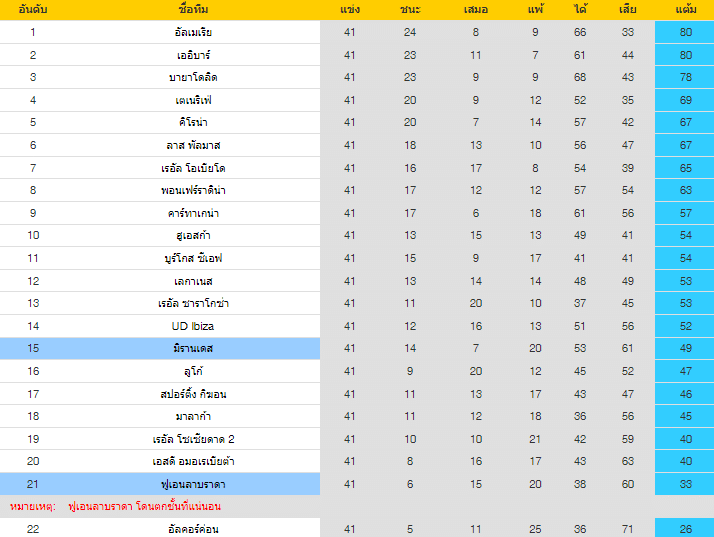Select the อันดับ rank column header

click(33, 10)
